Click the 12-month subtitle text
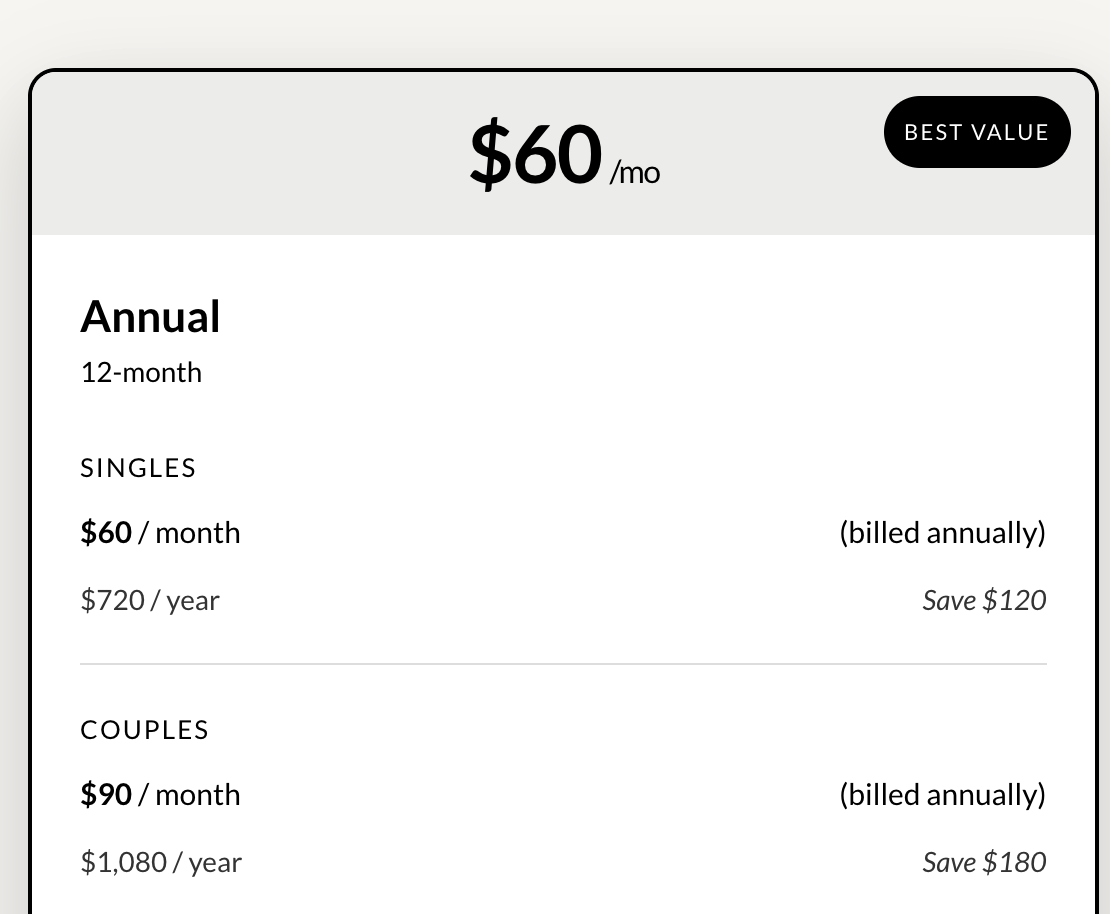This screenshot has height=914, width=1111. click(141, 373)
